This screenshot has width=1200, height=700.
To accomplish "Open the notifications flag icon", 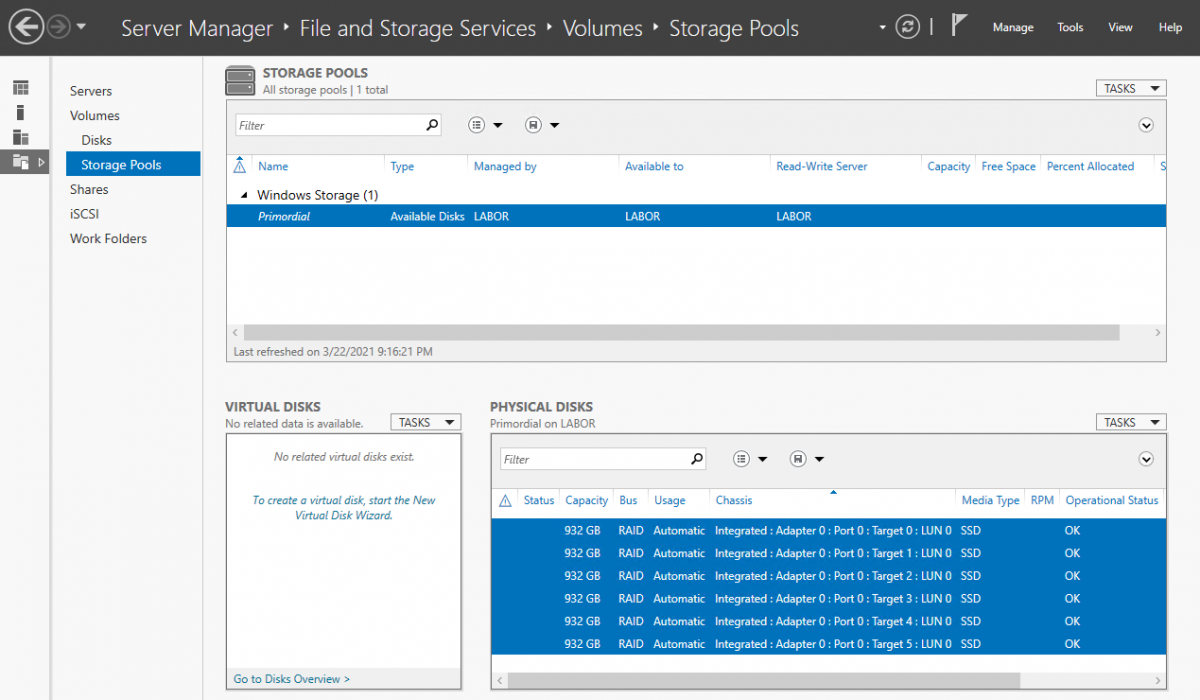I will tap(959, 26).
